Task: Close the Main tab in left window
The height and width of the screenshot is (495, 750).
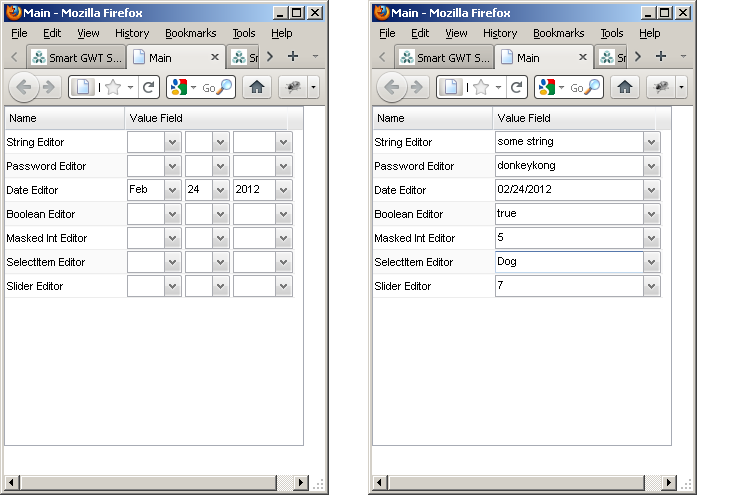Action: 214,57
